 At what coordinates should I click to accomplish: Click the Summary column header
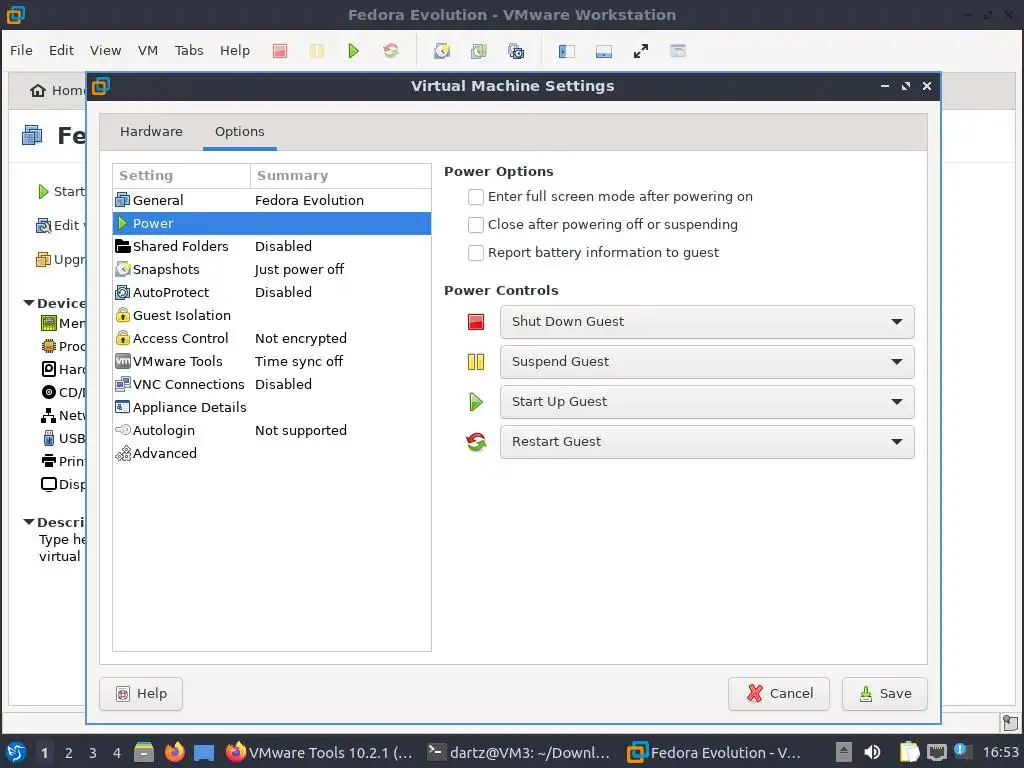click(340, 176)
